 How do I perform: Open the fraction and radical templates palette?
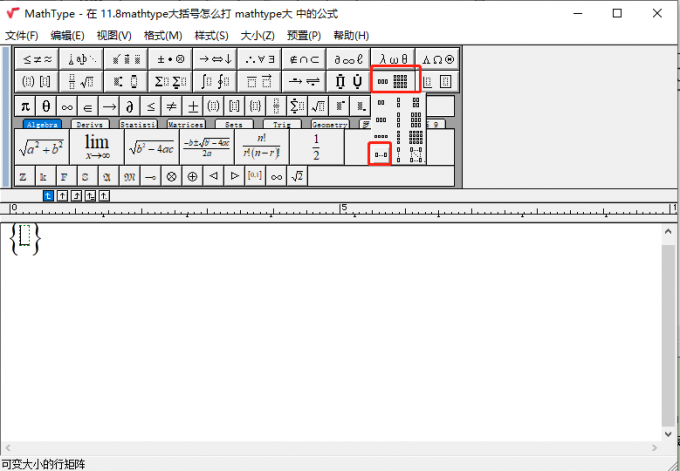82,81
